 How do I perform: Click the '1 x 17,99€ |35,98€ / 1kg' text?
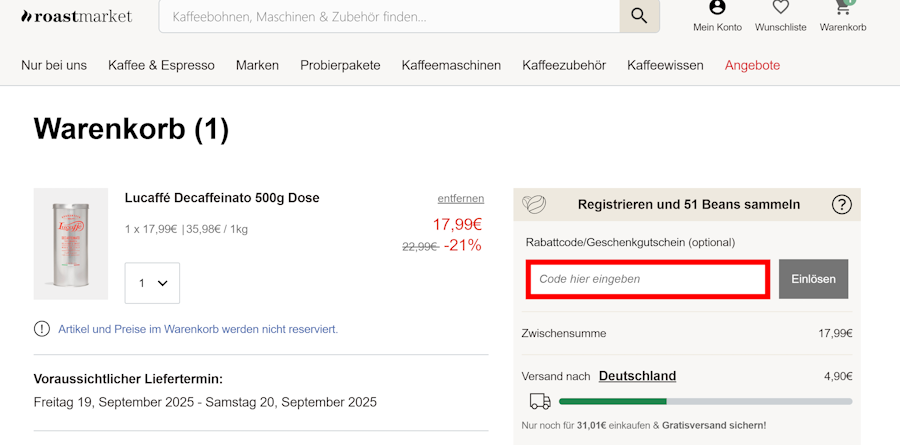[186, 230]
